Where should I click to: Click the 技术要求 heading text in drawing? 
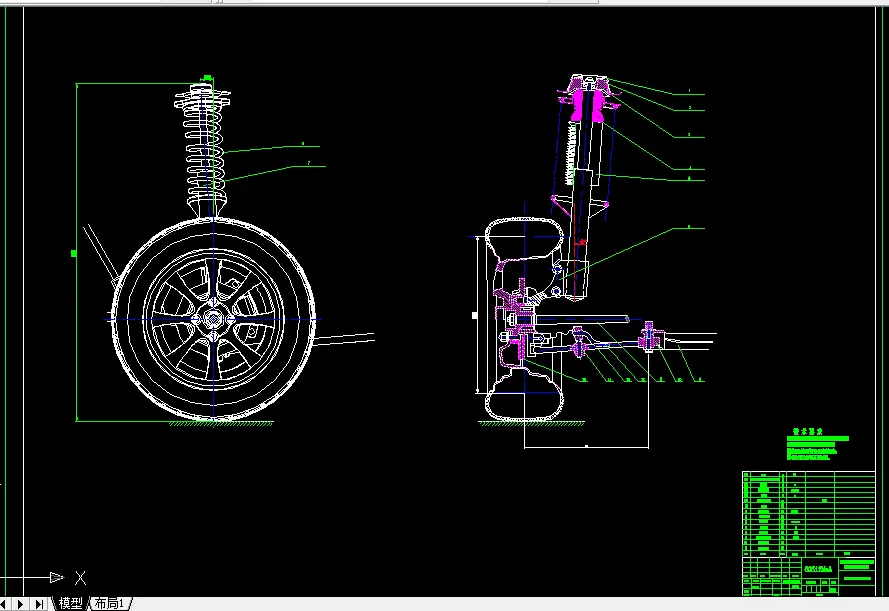coord(808,431)
